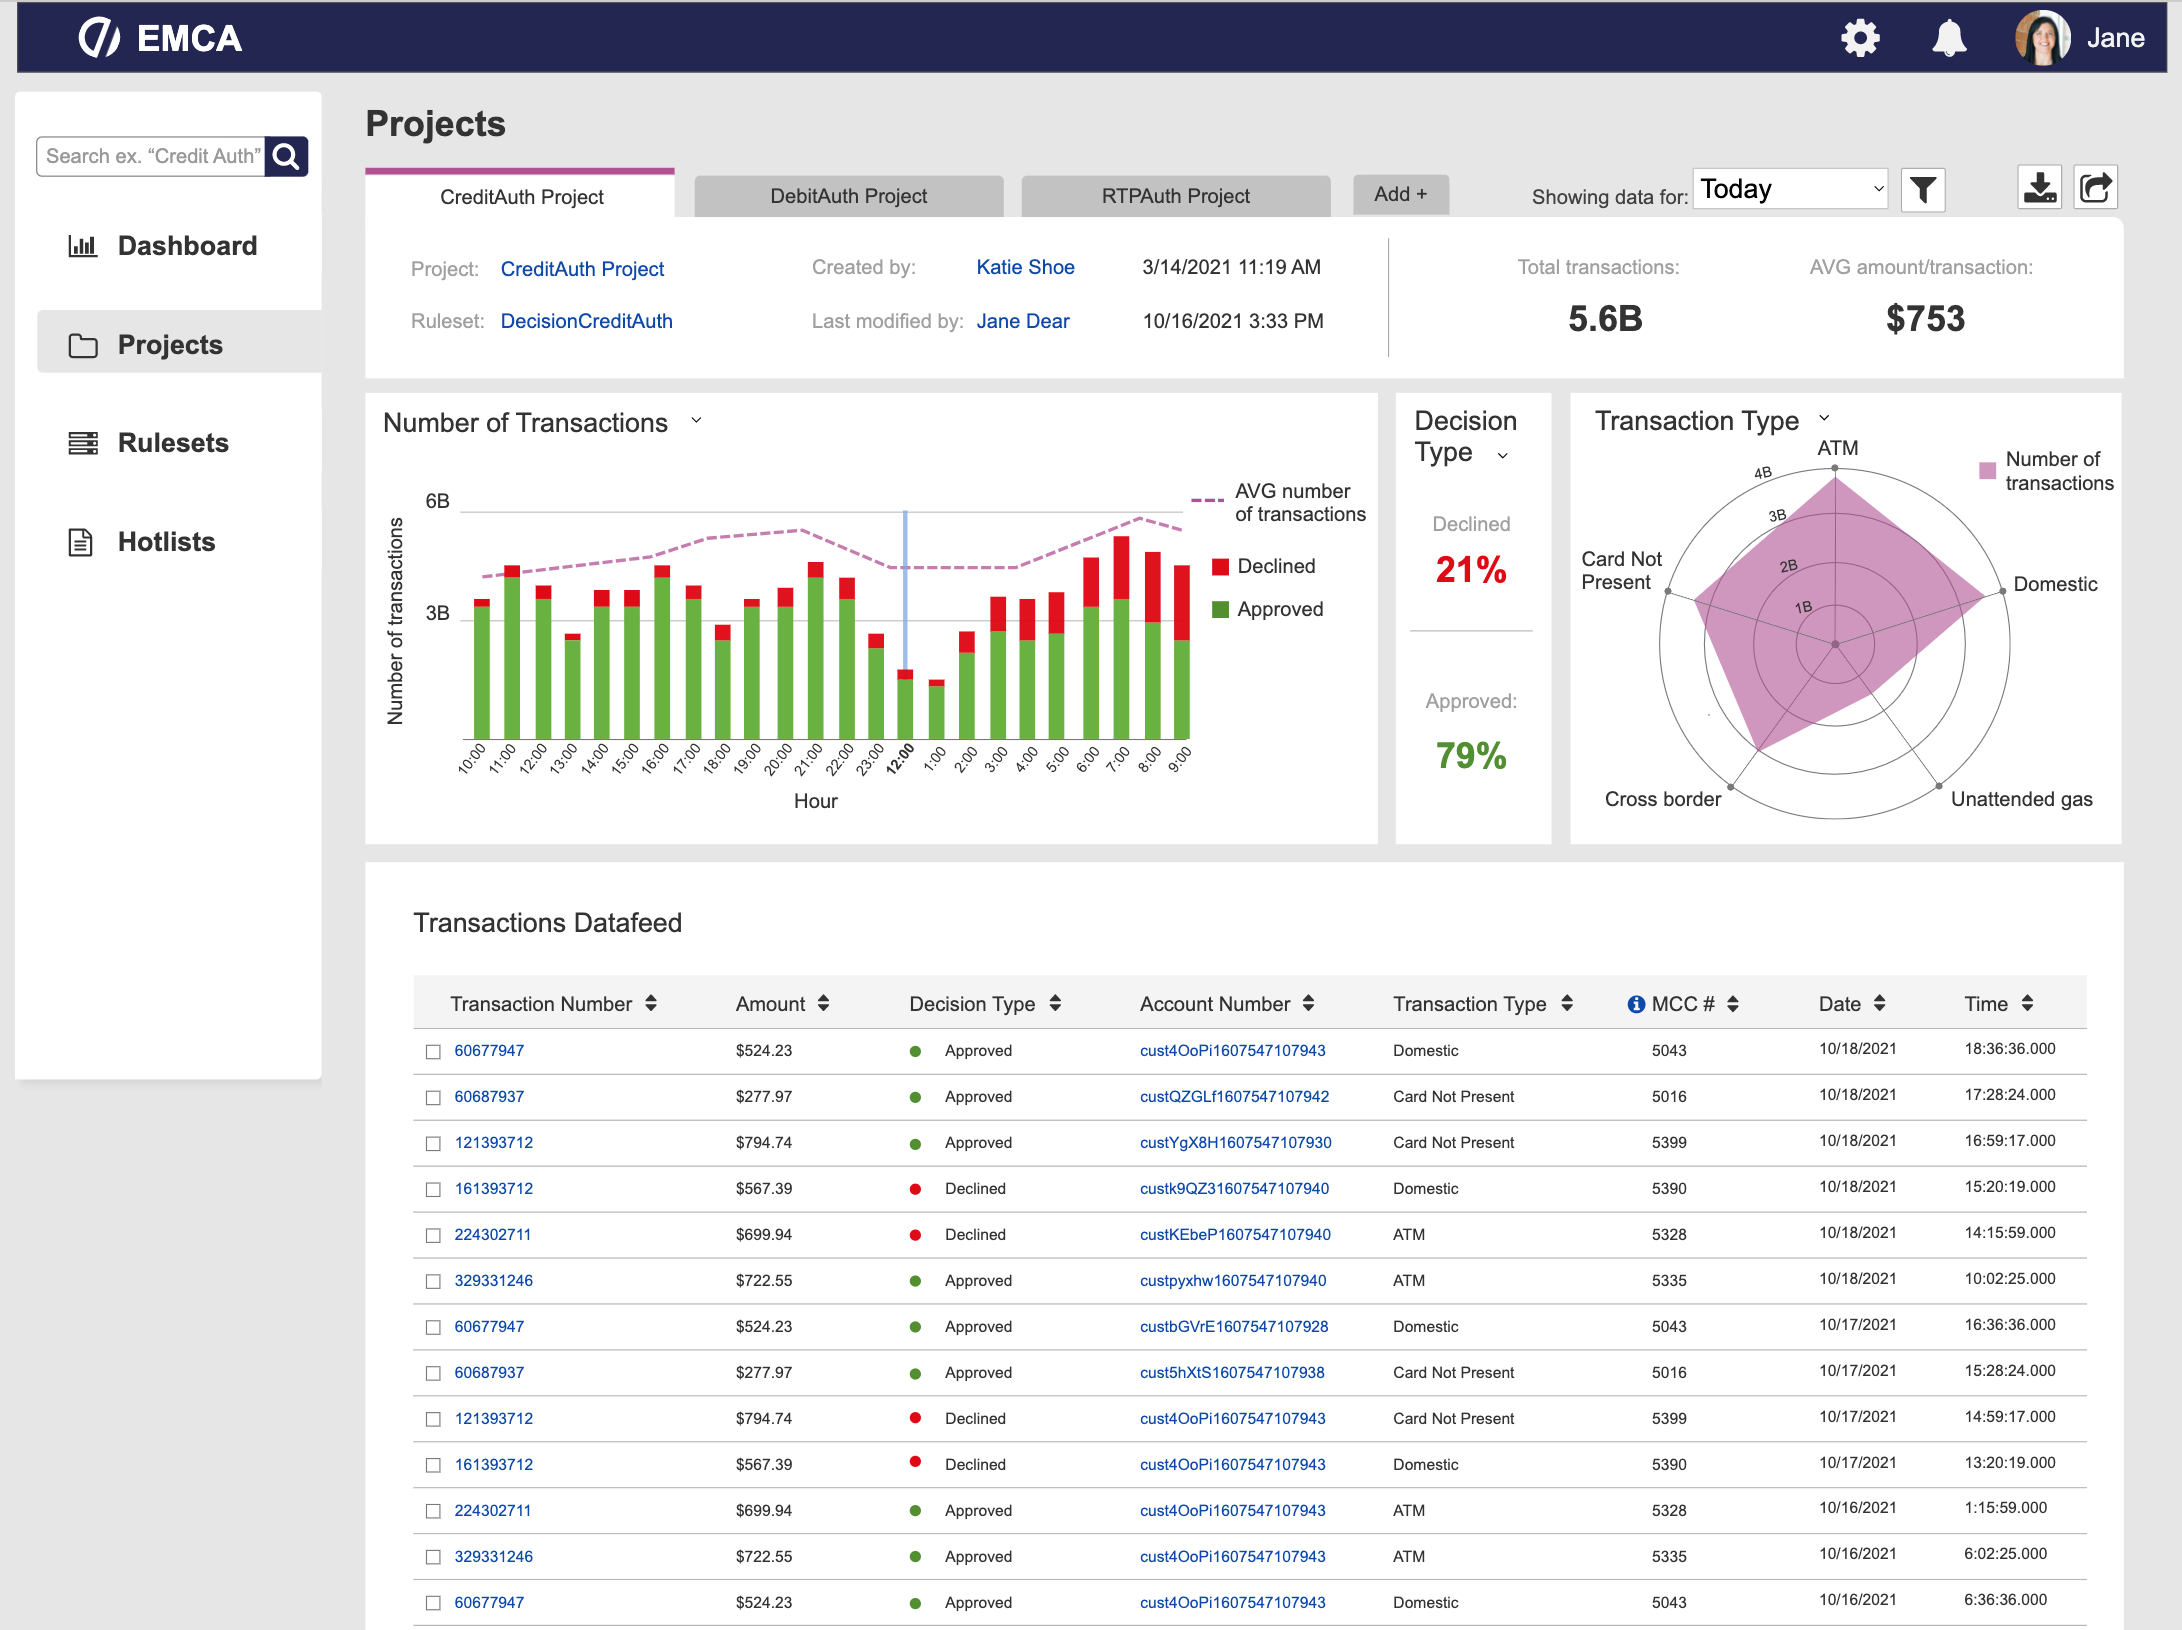
Task: Click the filter funnel icon
Action: pos(1922,190)
